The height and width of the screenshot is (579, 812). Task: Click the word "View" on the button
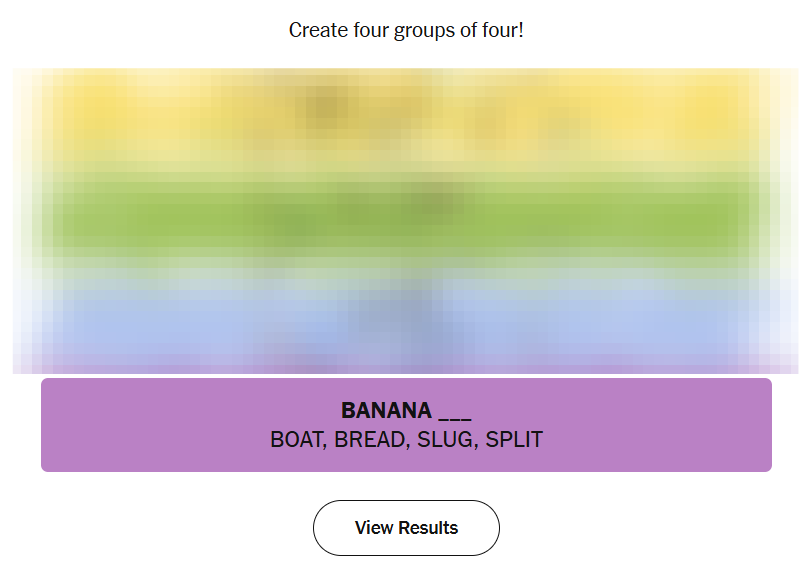coord(373,528)
